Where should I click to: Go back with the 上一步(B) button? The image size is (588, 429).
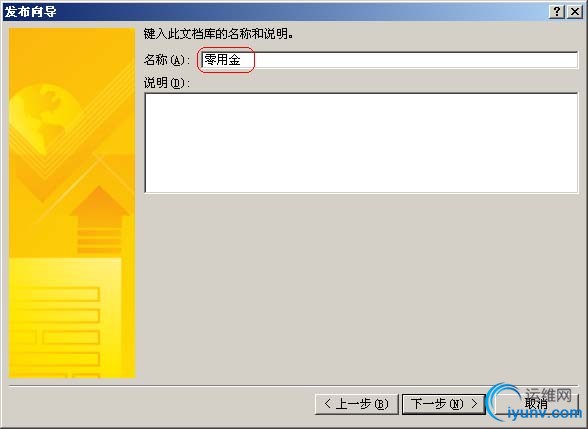(x=357, y=404)
